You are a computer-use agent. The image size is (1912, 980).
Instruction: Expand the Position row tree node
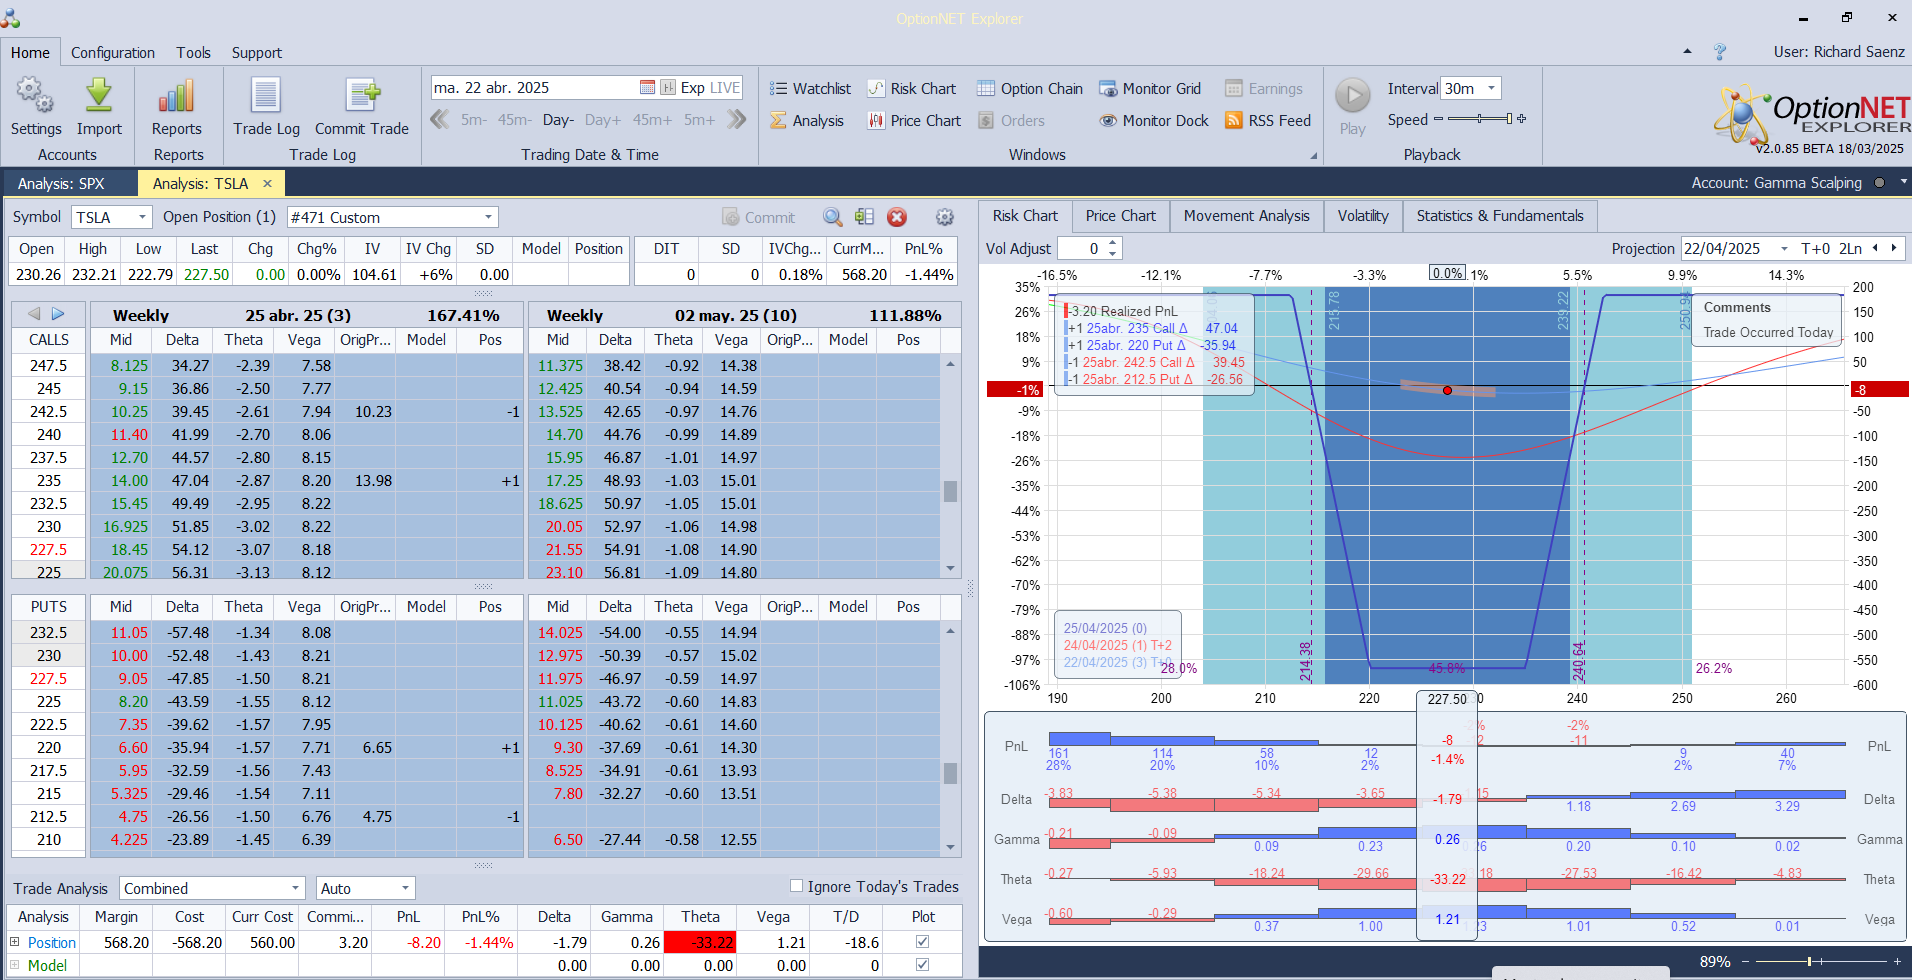15,942
